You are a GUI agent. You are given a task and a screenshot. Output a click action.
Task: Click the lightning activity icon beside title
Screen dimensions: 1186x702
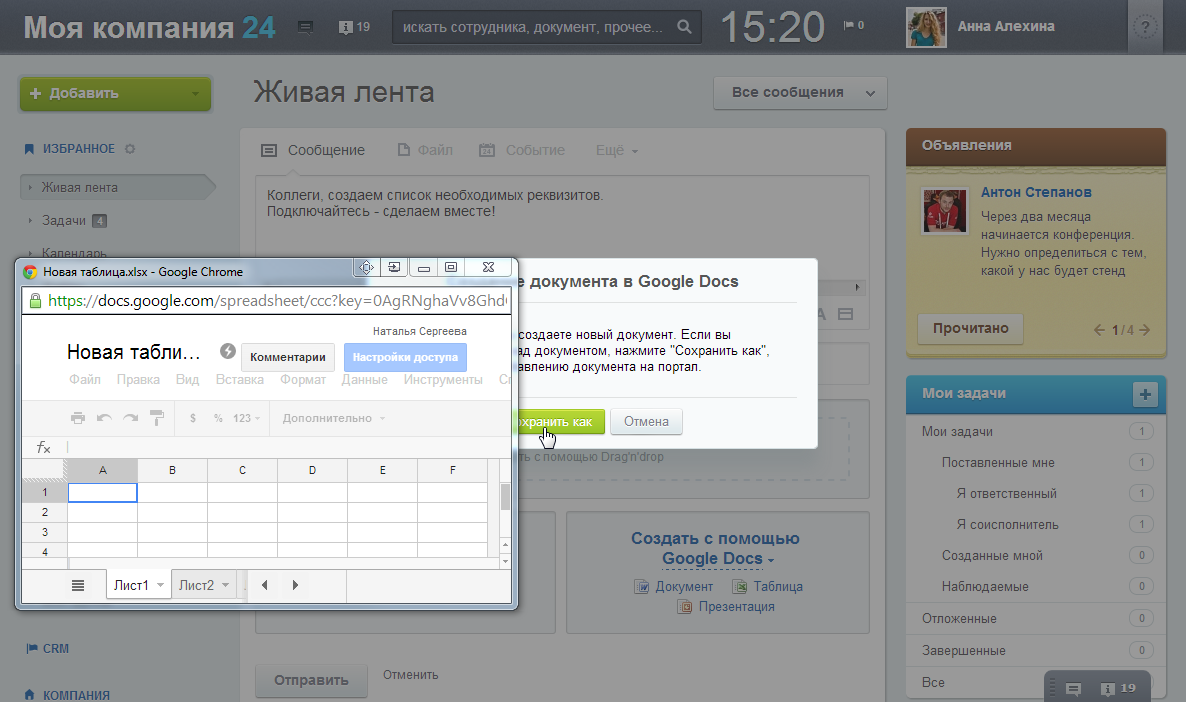(x=228, y=351)
